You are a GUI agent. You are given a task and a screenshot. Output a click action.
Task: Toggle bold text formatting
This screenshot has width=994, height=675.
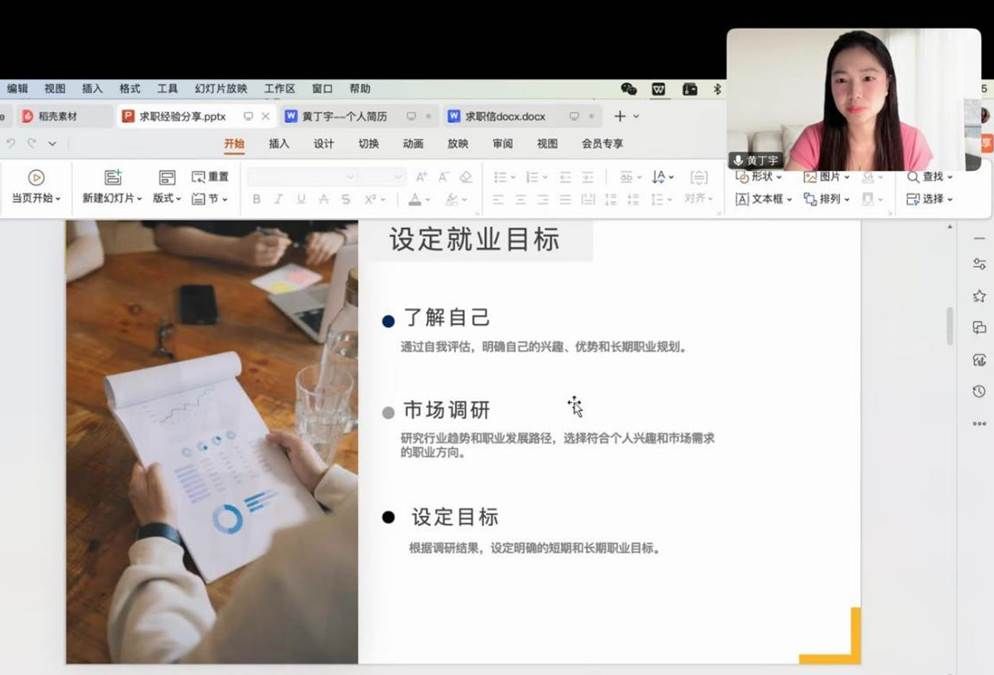[x=256, y=199]
